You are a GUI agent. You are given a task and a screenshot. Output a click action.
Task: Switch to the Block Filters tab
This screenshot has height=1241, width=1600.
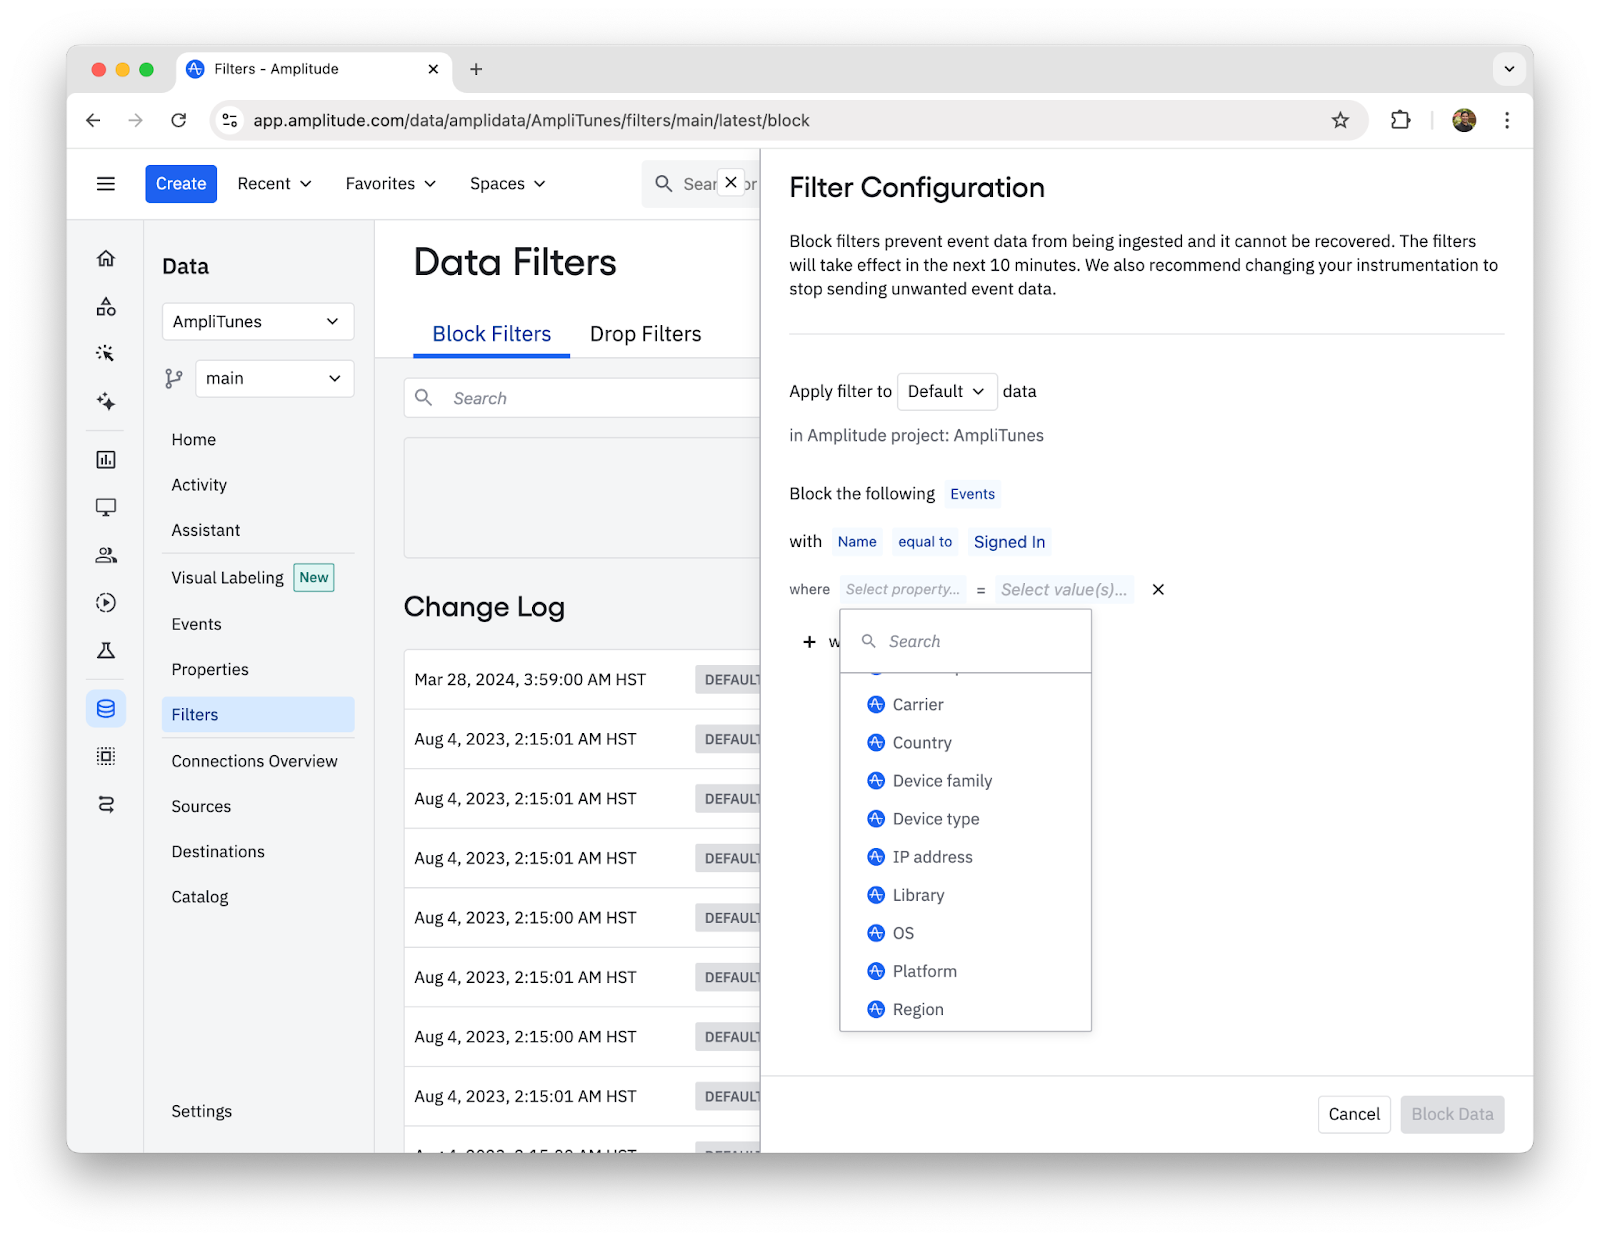492,335
